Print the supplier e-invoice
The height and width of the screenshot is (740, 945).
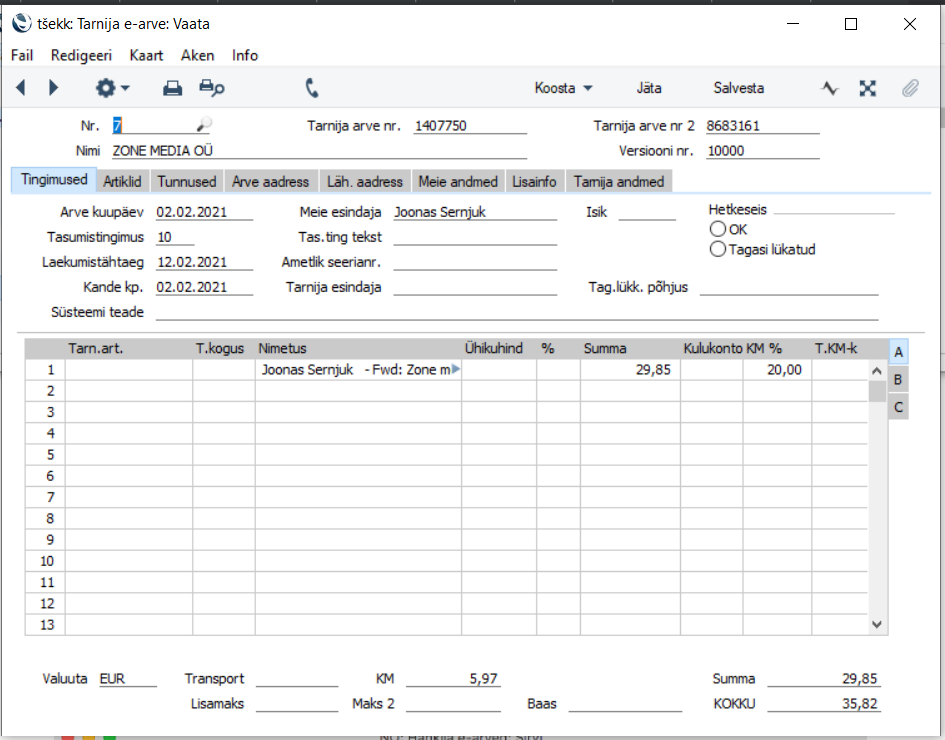172,88
